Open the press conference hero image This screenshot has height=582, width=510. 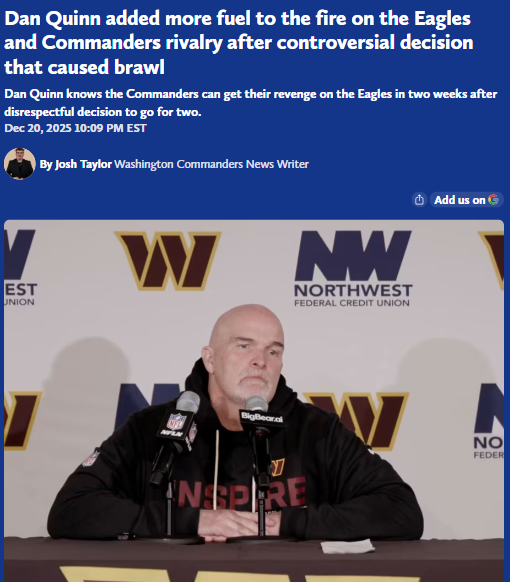[x=254, y=401]
